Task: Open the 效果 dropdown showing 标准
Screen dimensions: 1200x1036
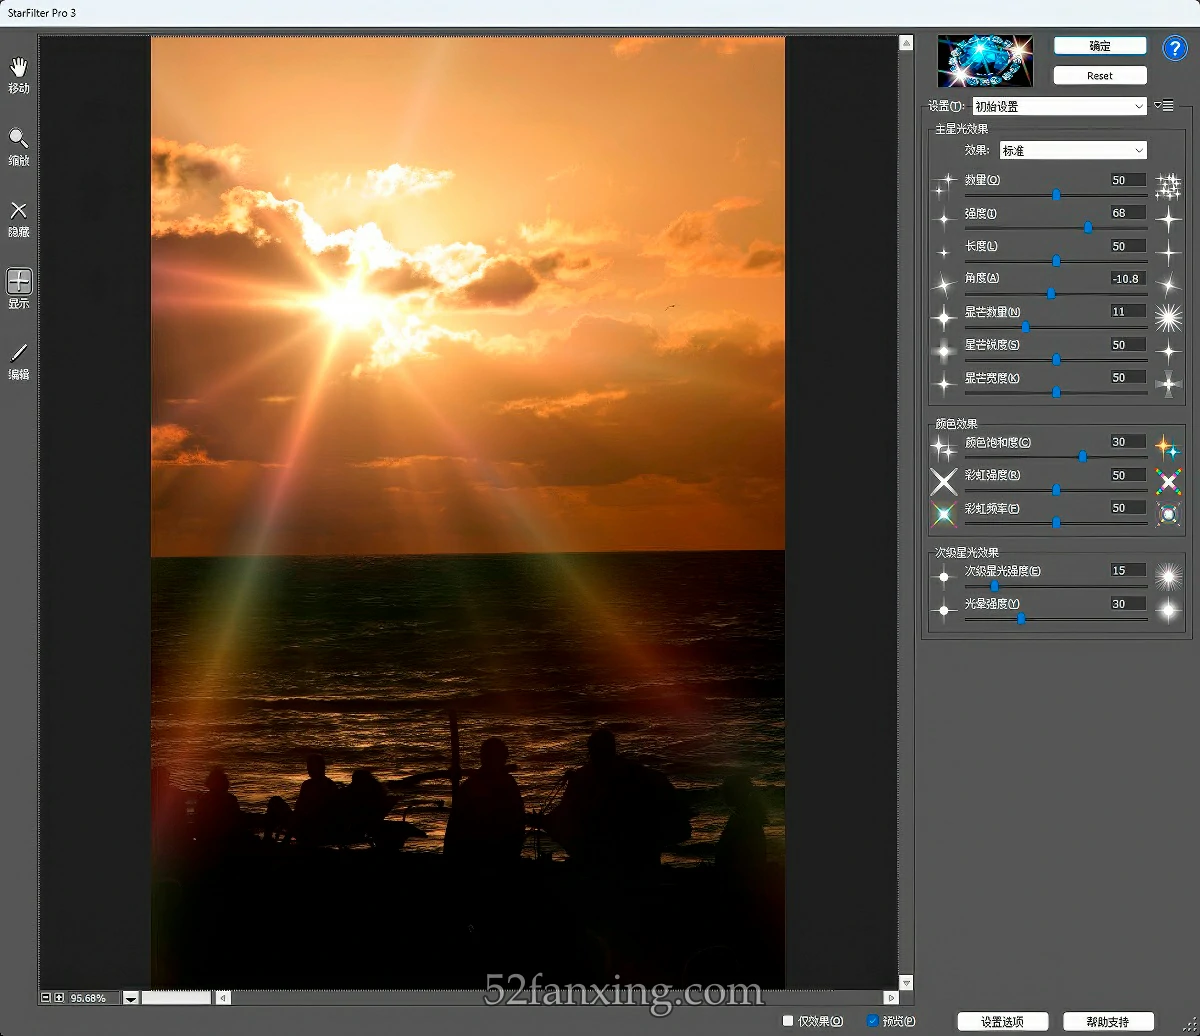Action: coord(1073,150)
